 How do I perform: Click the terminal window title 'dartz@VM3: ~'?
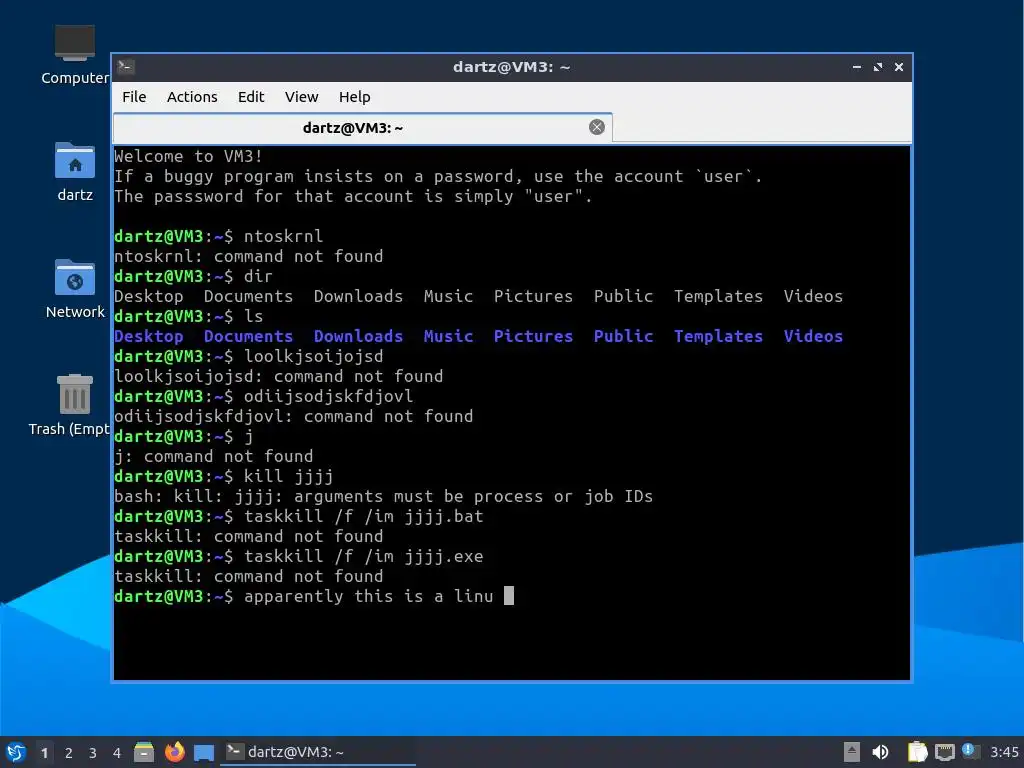point(511,67)
